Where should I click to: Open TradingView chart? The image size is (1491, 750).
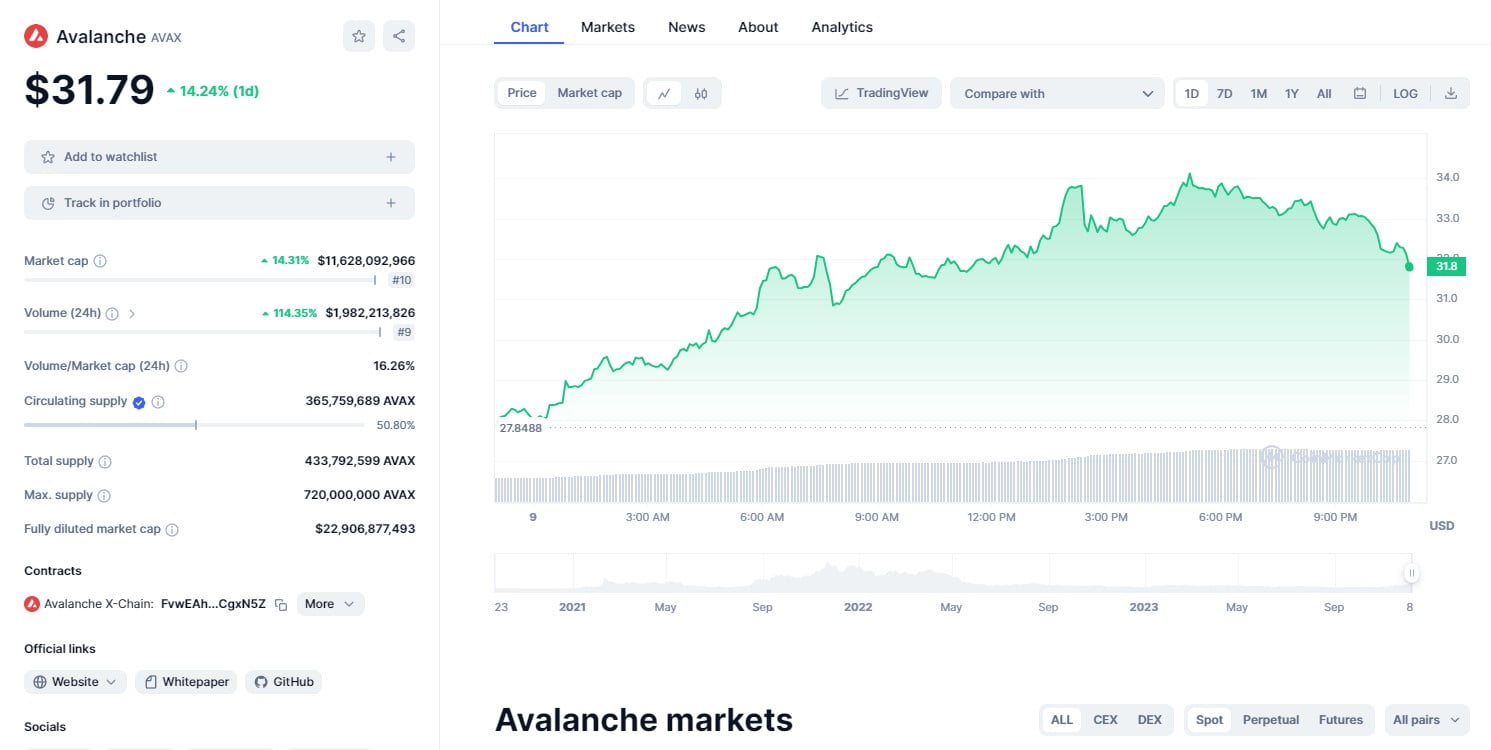tap(881, 93)
